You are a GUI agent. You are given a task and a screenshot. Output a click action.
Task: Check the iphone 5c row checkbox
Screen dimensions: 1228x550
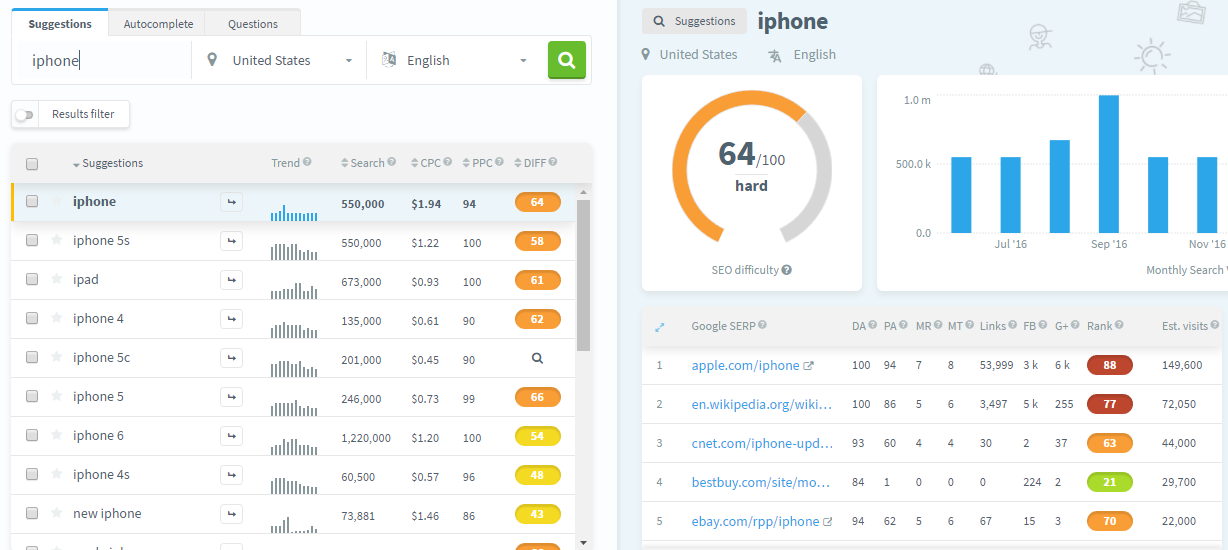[x=32, y=357]
